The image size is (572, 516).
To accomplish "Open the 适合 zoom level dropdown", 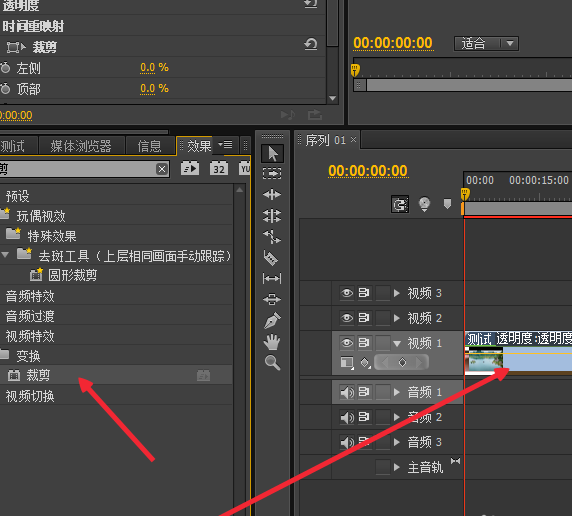I will pyautogui.click(x=486, y=44).
